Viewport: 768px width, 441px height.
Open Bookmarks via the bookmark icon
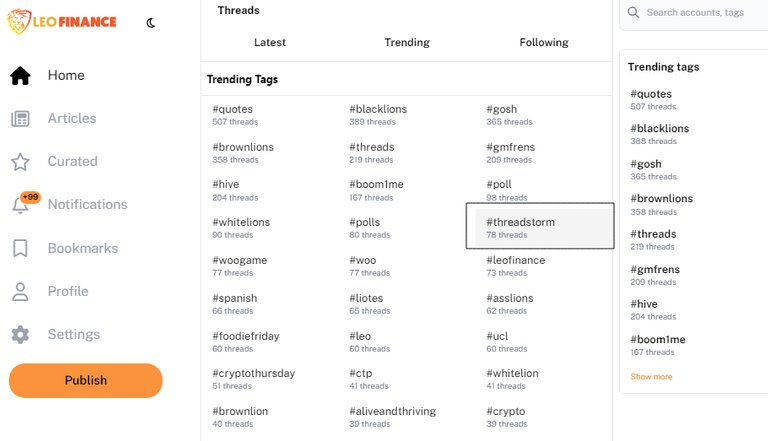[20, 248]
